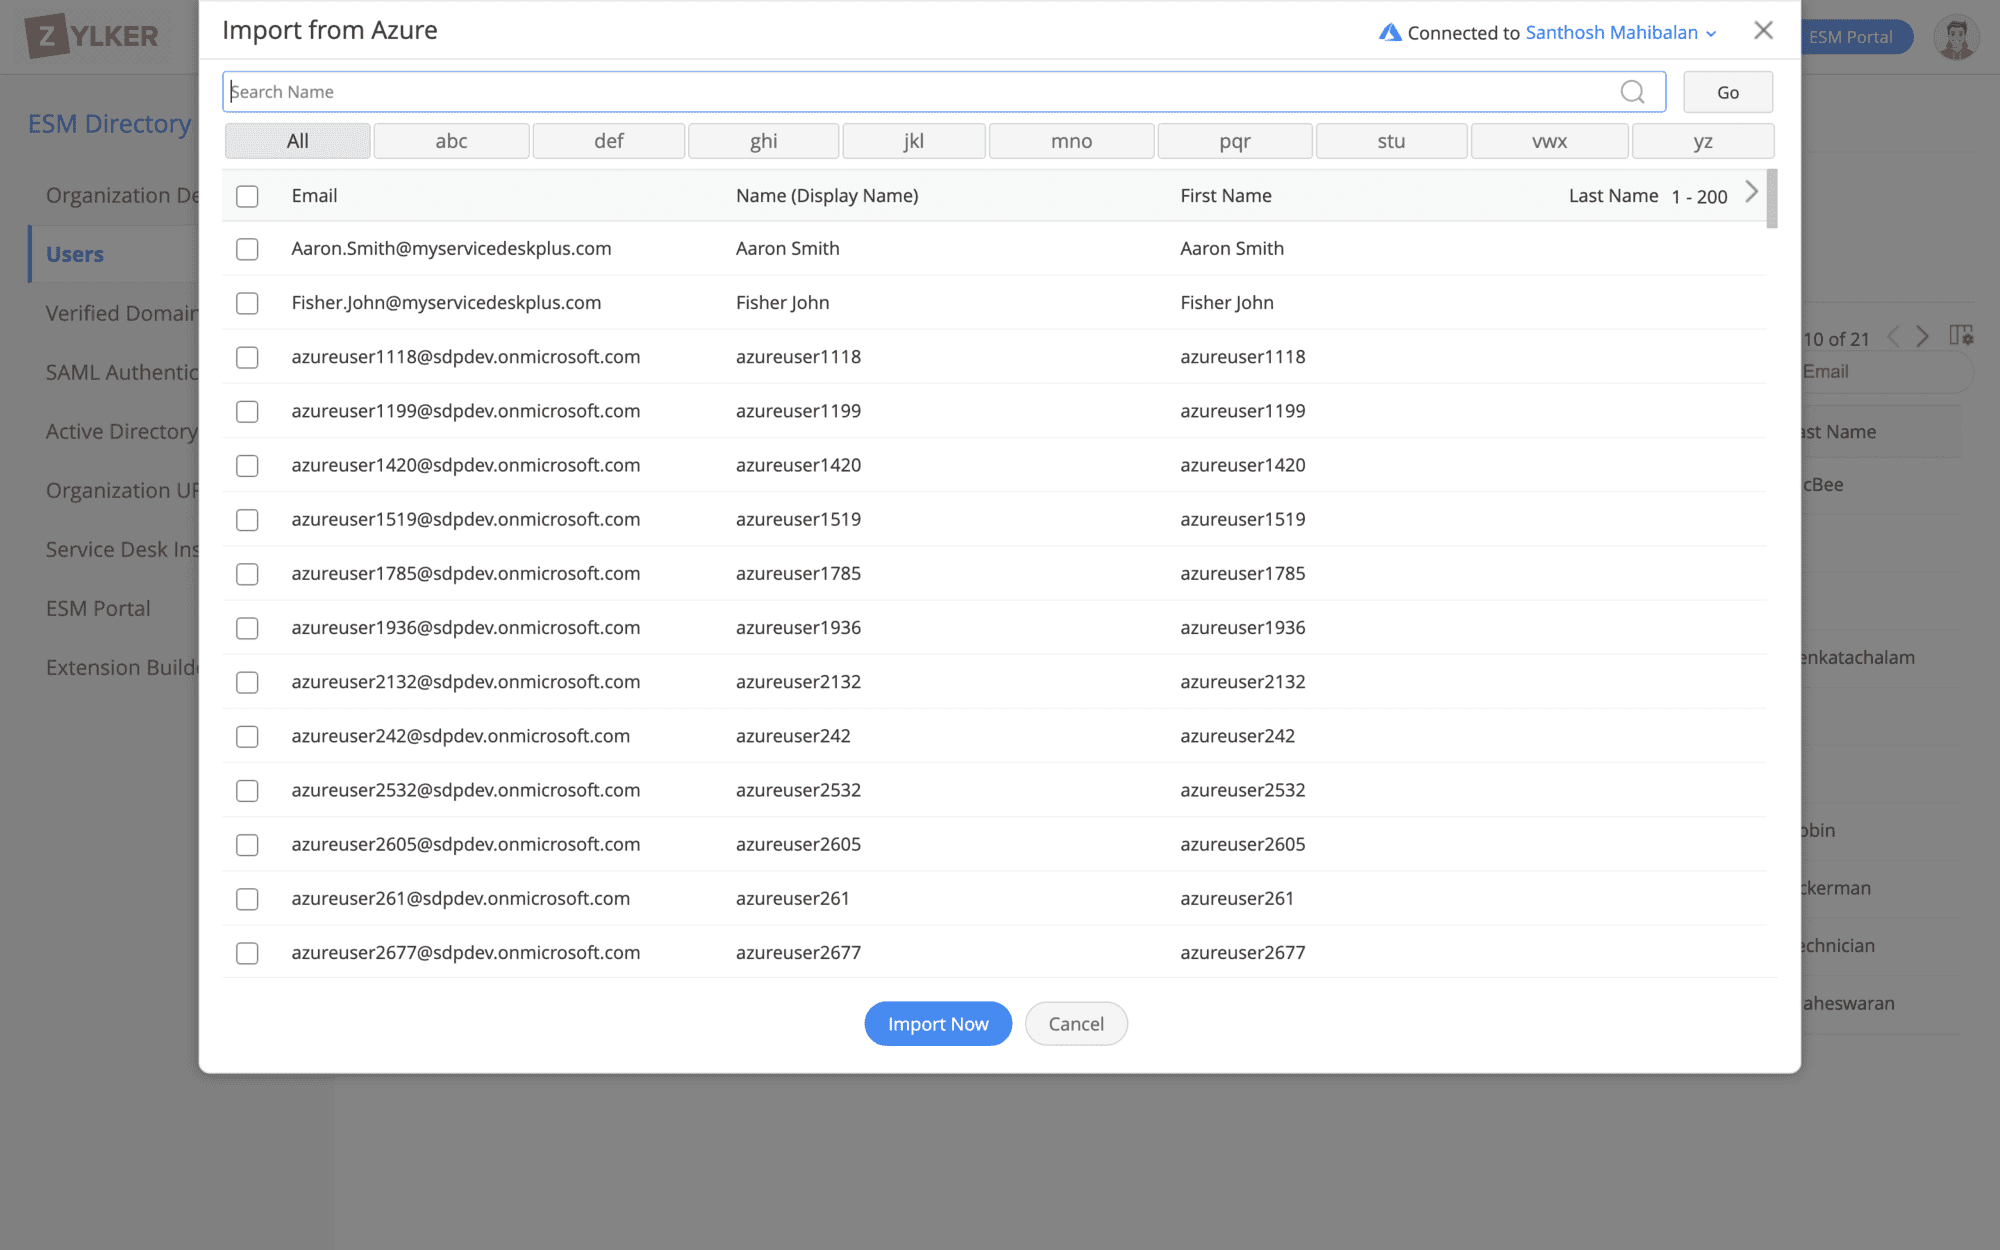The height and width of the screenshot is (1250, 2000).
Task: Click the Azure logo icon
Action: tap(1389, 33)
